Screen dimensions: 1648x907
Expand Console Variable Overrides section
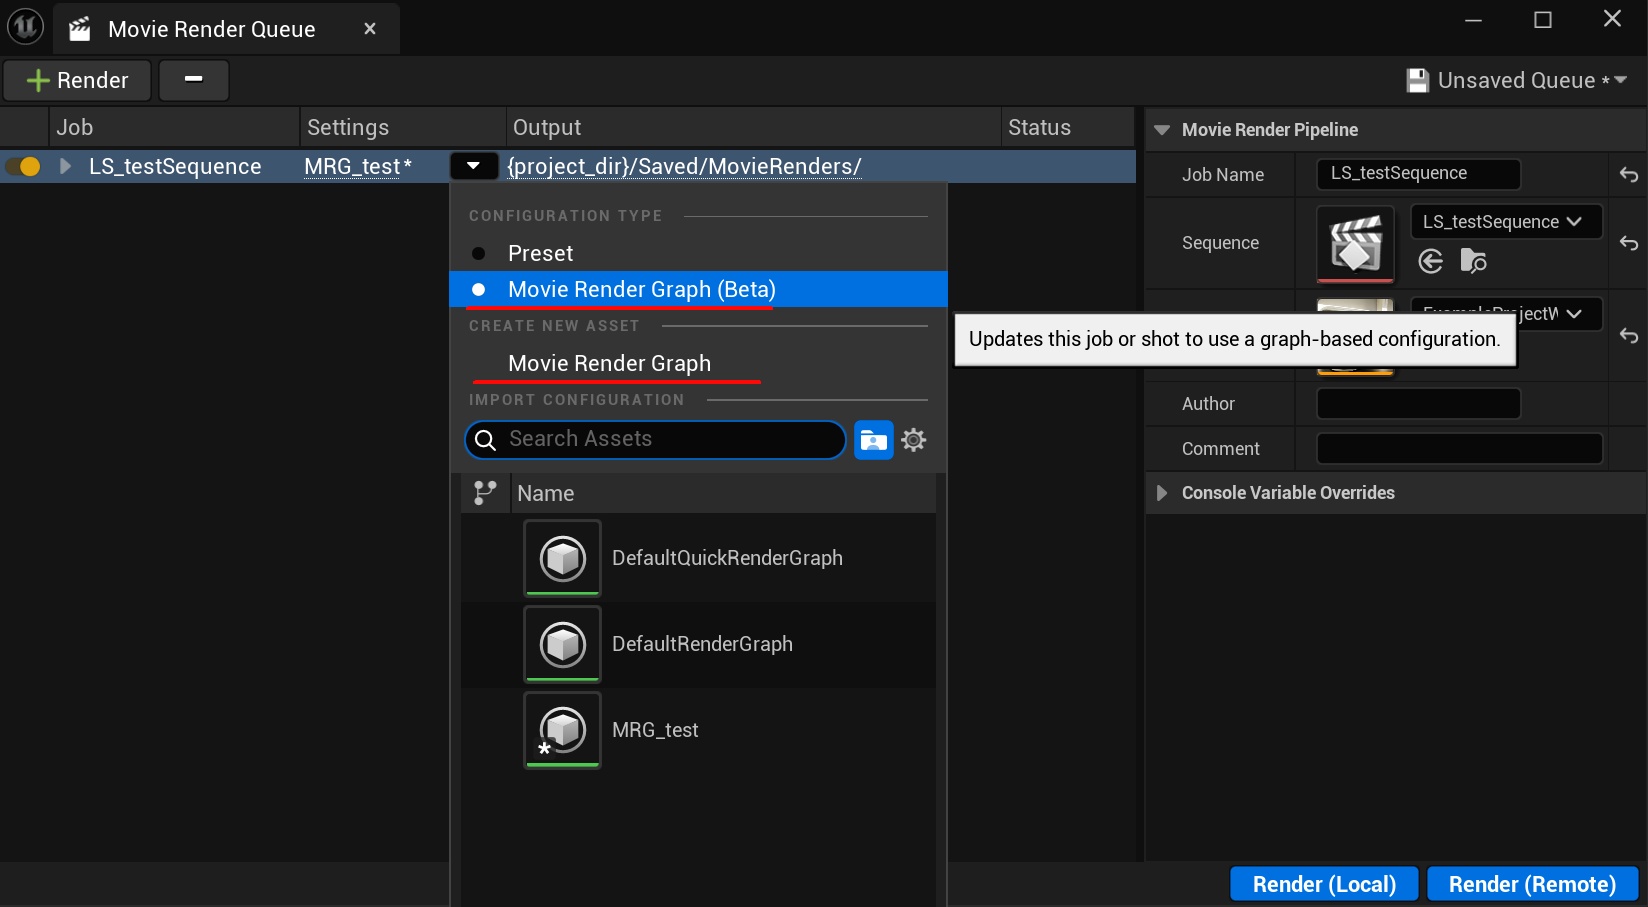pyautogui.click(x=1162, y=493)
